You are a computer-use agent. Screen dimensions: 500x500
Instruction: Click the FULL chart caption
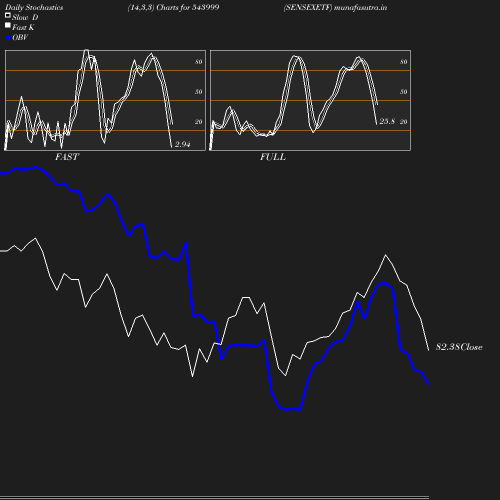(273, 157)
